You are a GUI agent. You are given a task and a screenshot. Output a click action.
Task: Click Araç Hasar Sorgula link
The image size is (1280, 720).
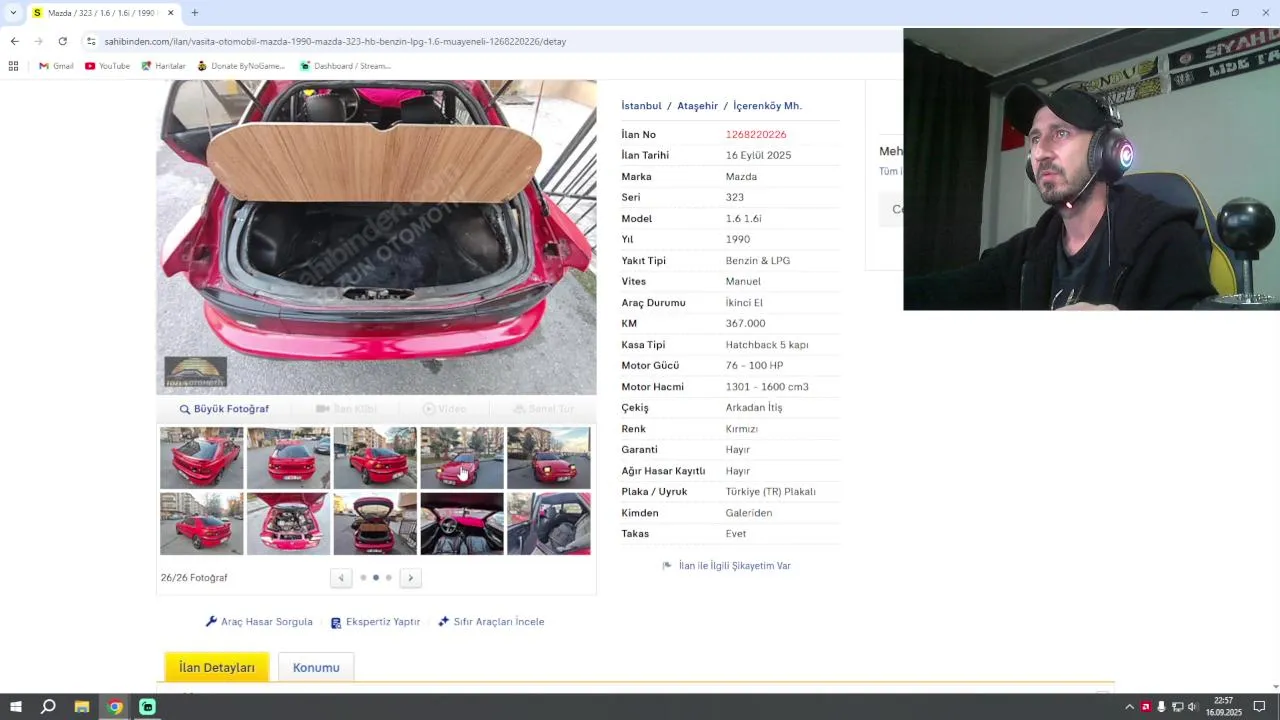coord(259,622)
